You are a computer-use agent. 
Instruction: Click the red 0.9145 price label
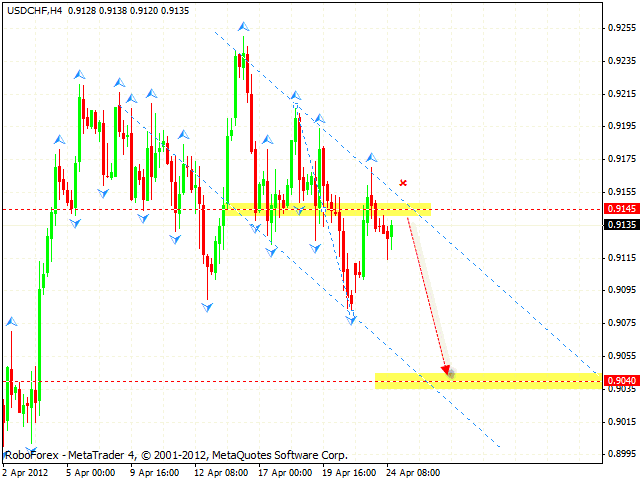[621, 209]
